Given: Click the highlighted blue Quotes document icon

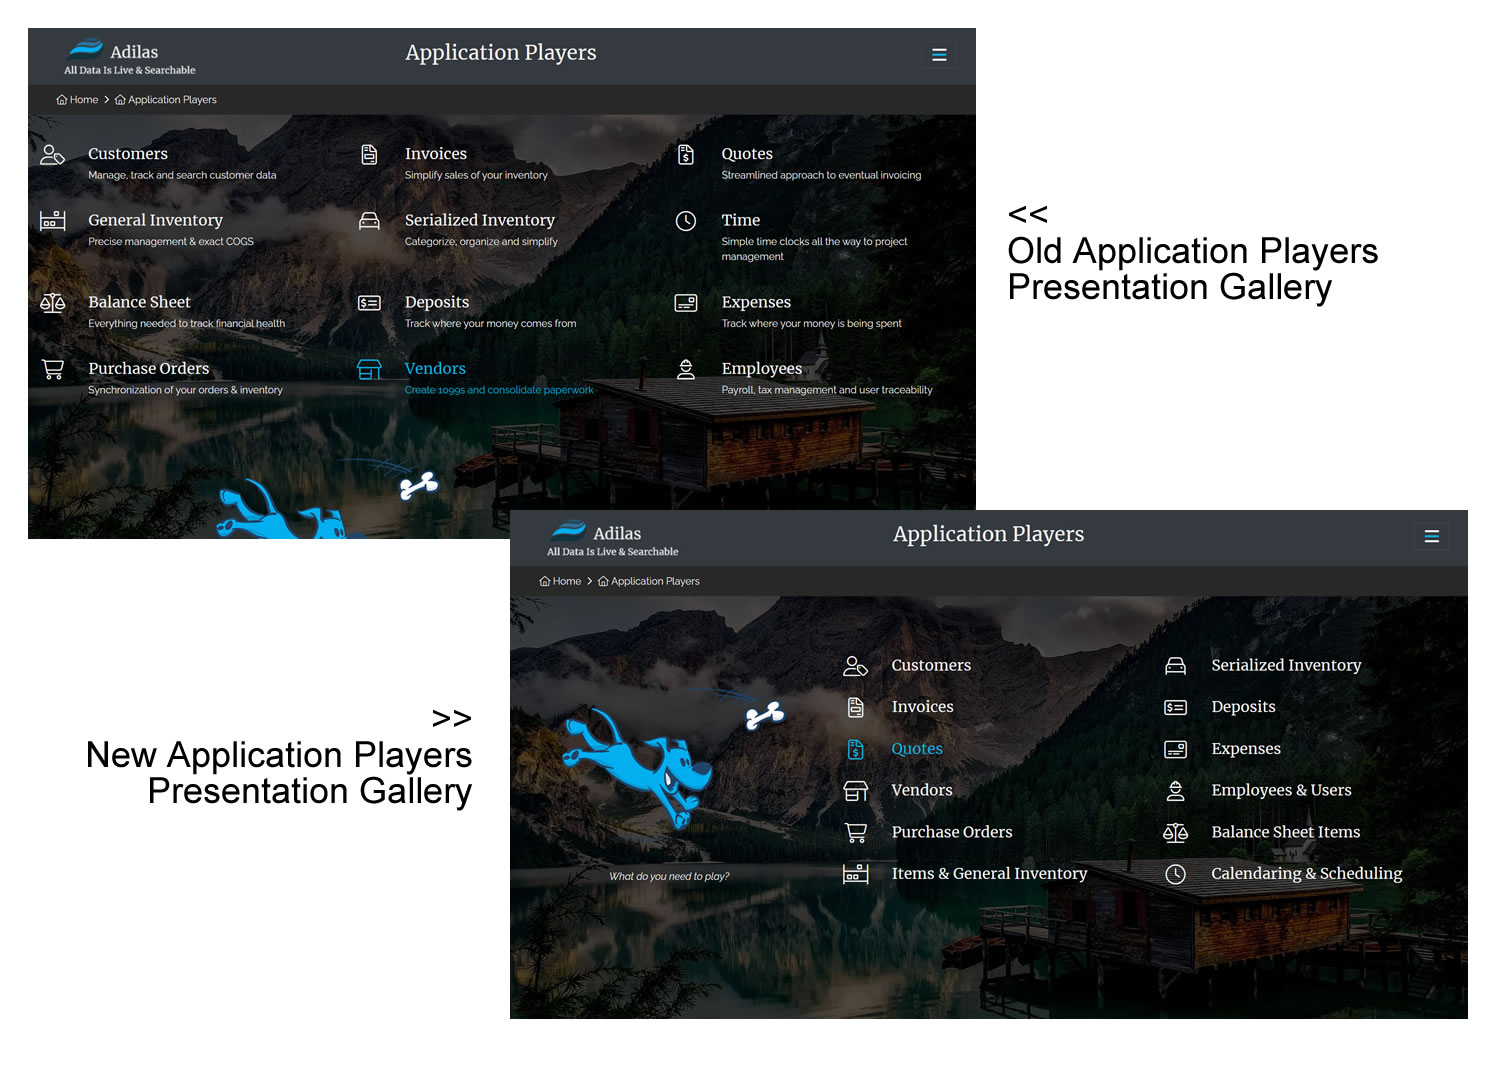Looking at the screenshot, I should pyautogui.click(x=855, y=749).
